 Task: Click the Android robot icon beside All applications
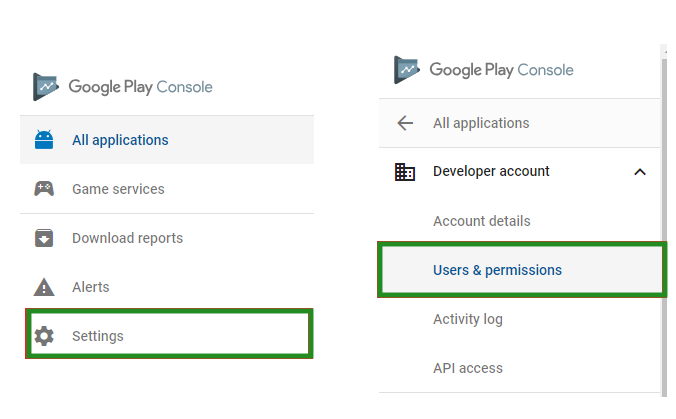click(x=44, y=140)
